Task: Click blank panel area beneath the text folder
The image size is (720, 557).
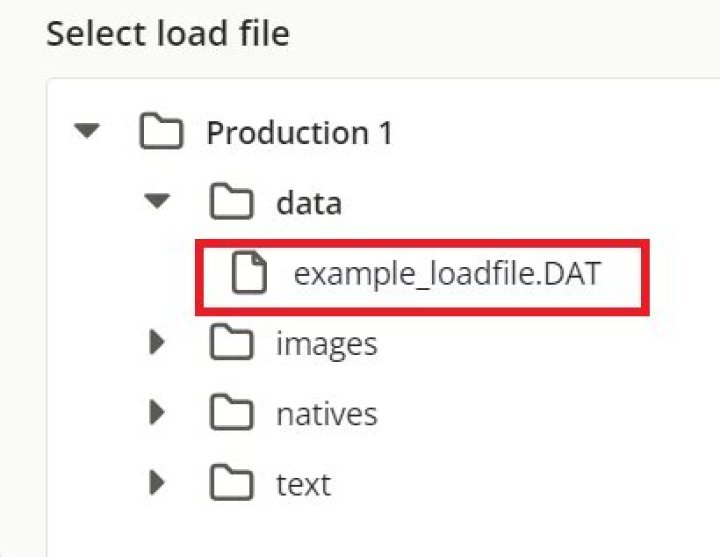Action: click(400, 530)
